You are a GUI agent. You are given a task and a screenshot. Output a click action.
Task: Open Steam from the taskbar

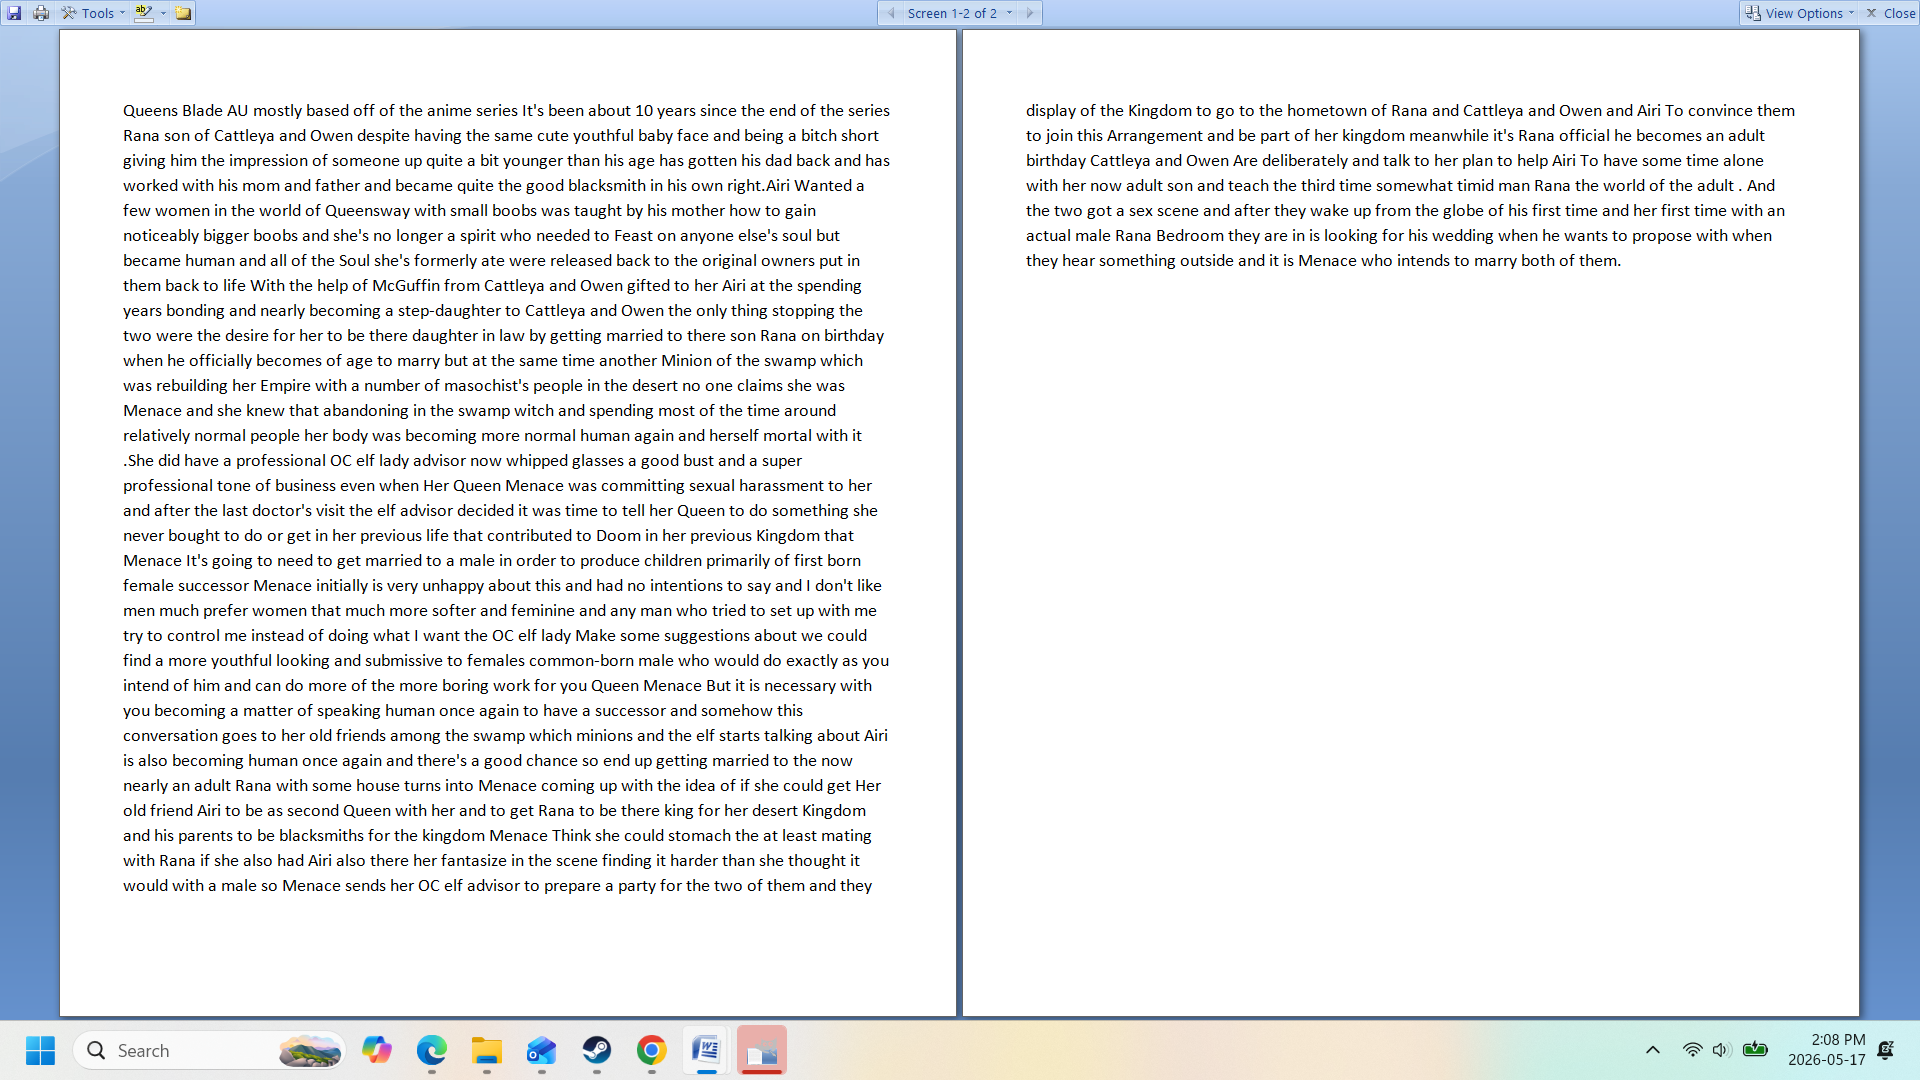coord(597,1050)
